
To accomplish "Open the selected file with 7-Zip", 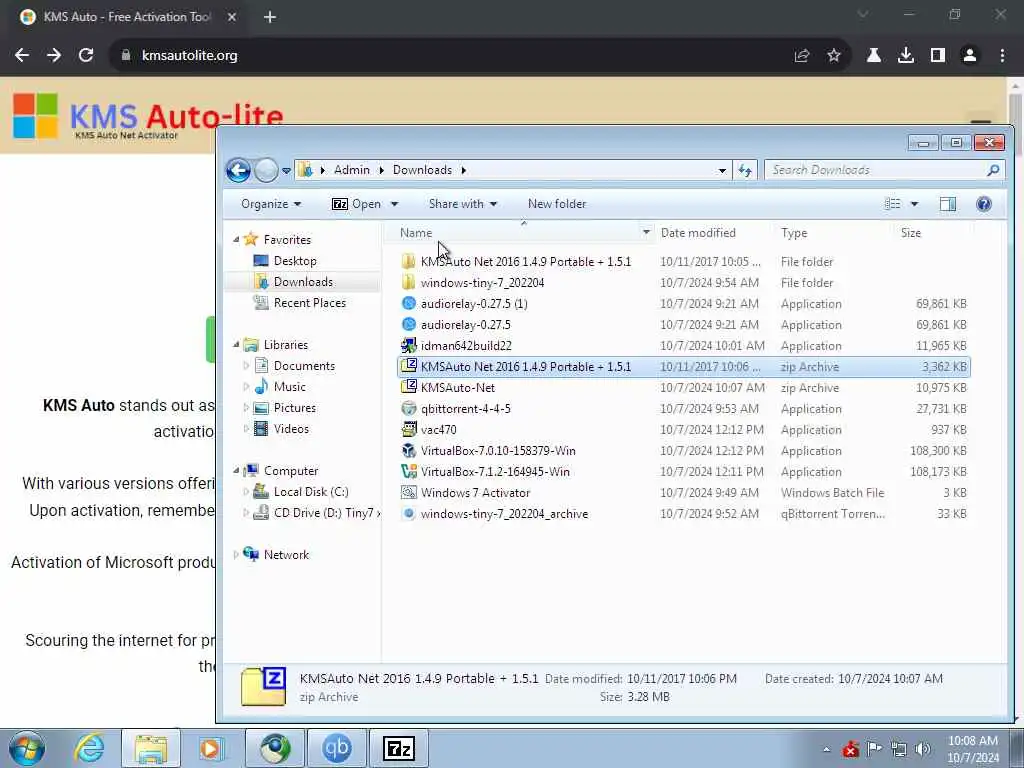I will (357, 204).
